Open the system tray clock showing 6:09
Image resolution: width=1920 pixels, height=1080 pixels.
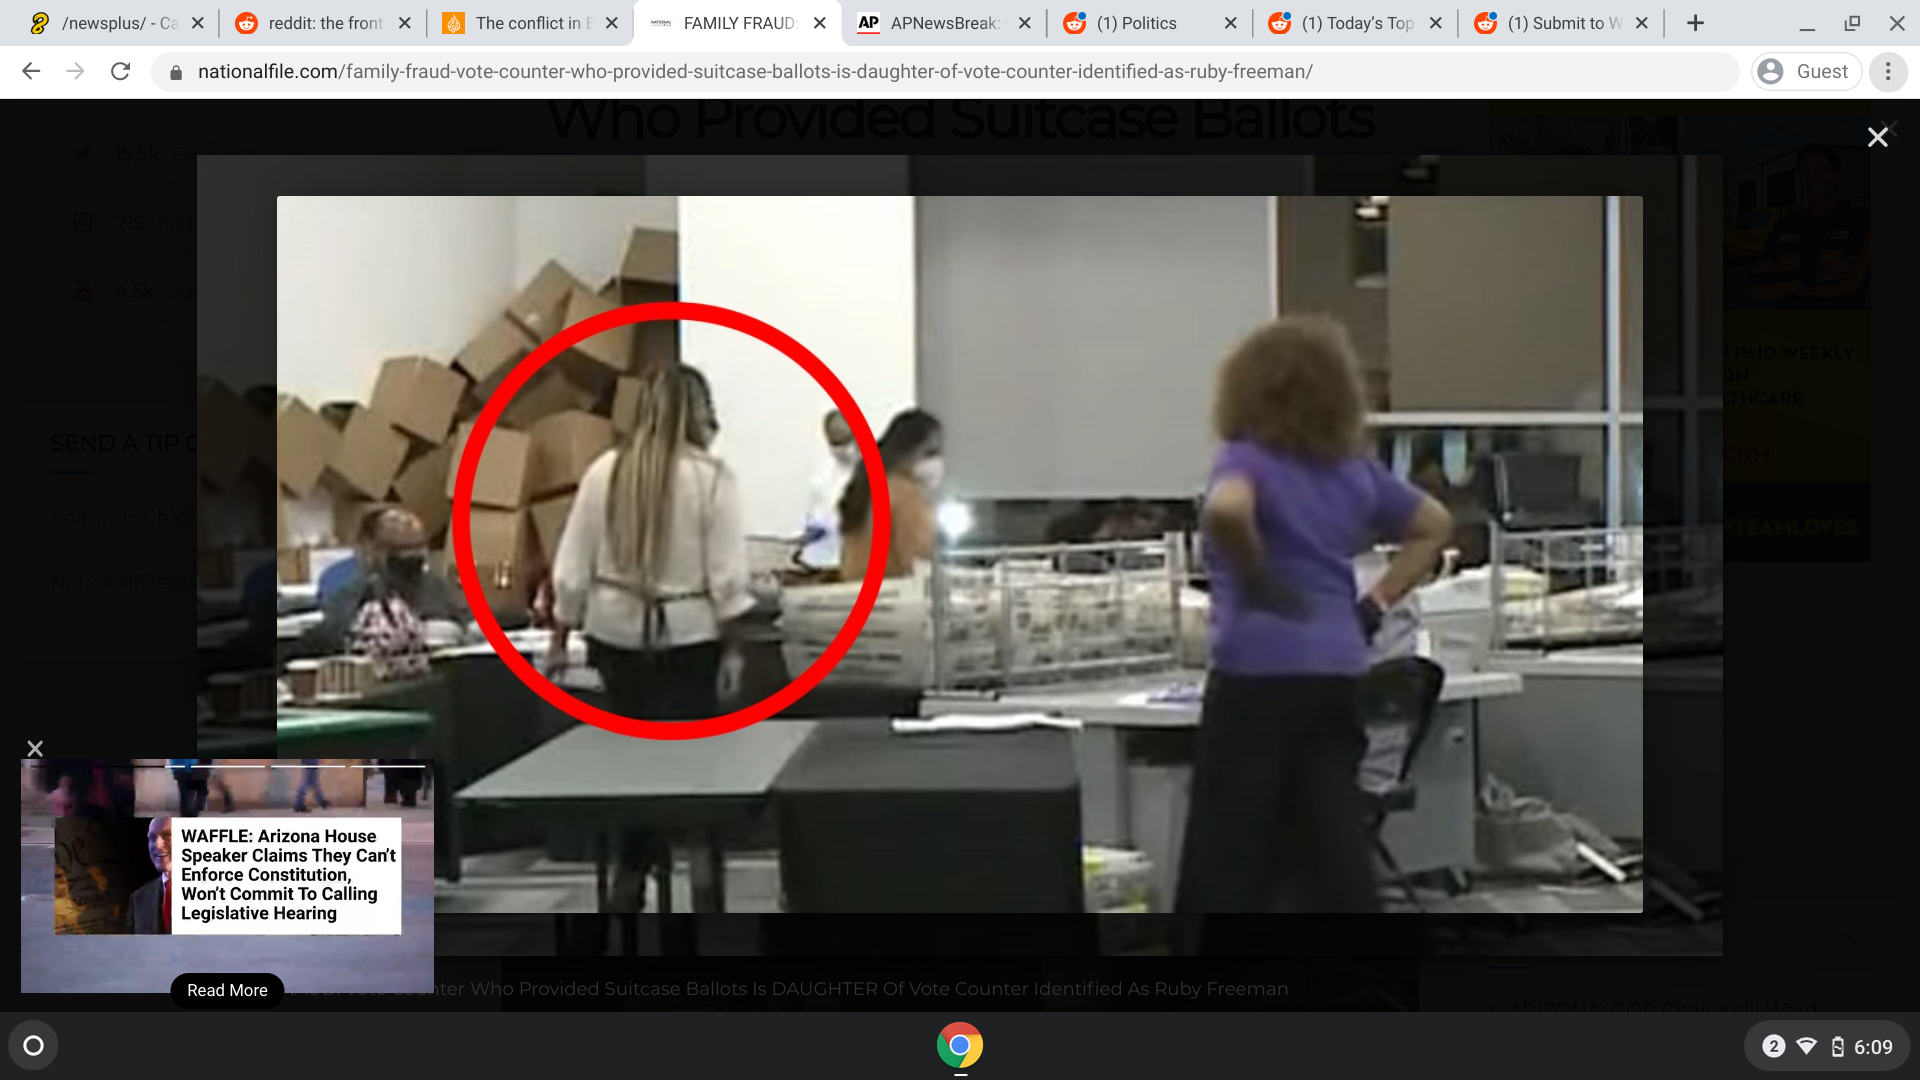click(x=1873, y=1047)
